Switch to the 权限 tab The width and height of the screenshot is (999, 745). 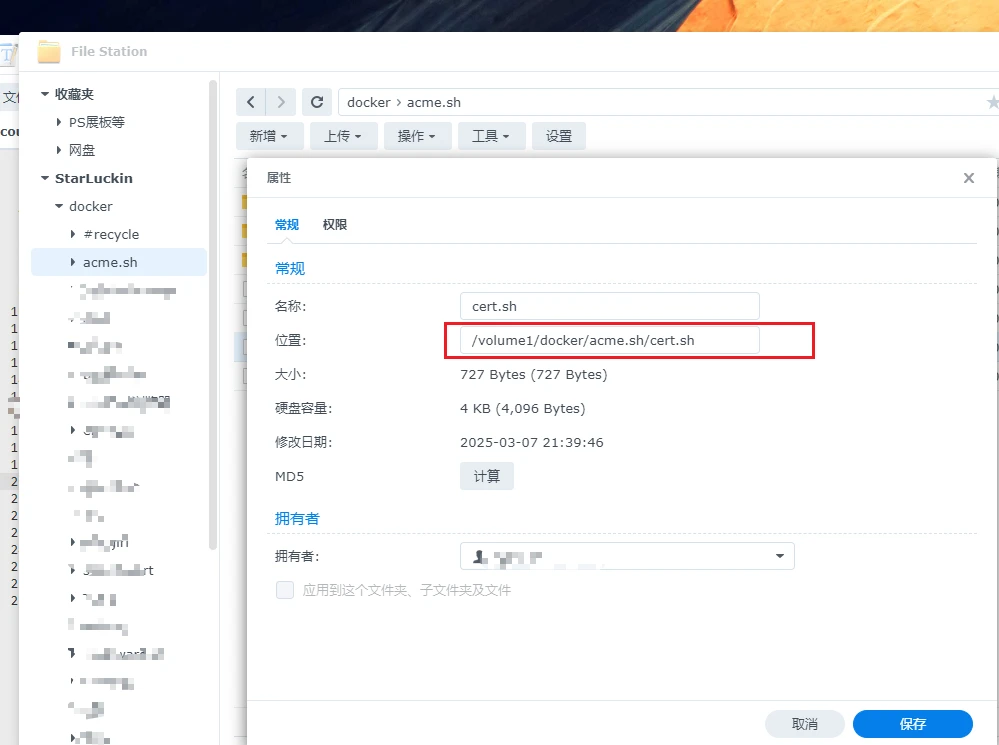point(334,224)
